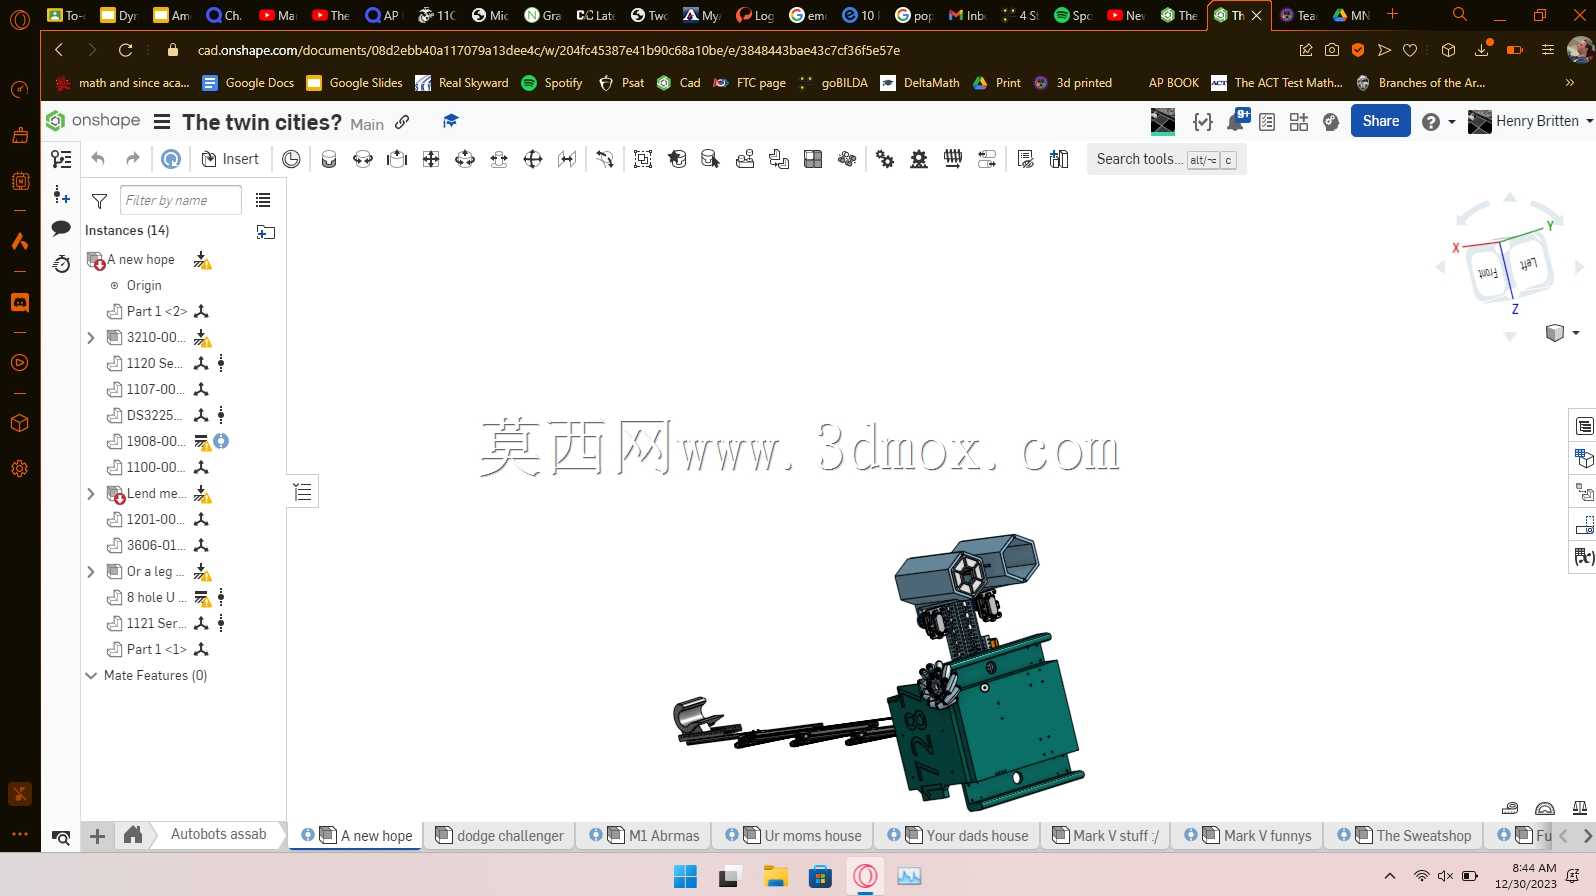
Task: Select the Parallel mate tool
Action: coord(567,159)
